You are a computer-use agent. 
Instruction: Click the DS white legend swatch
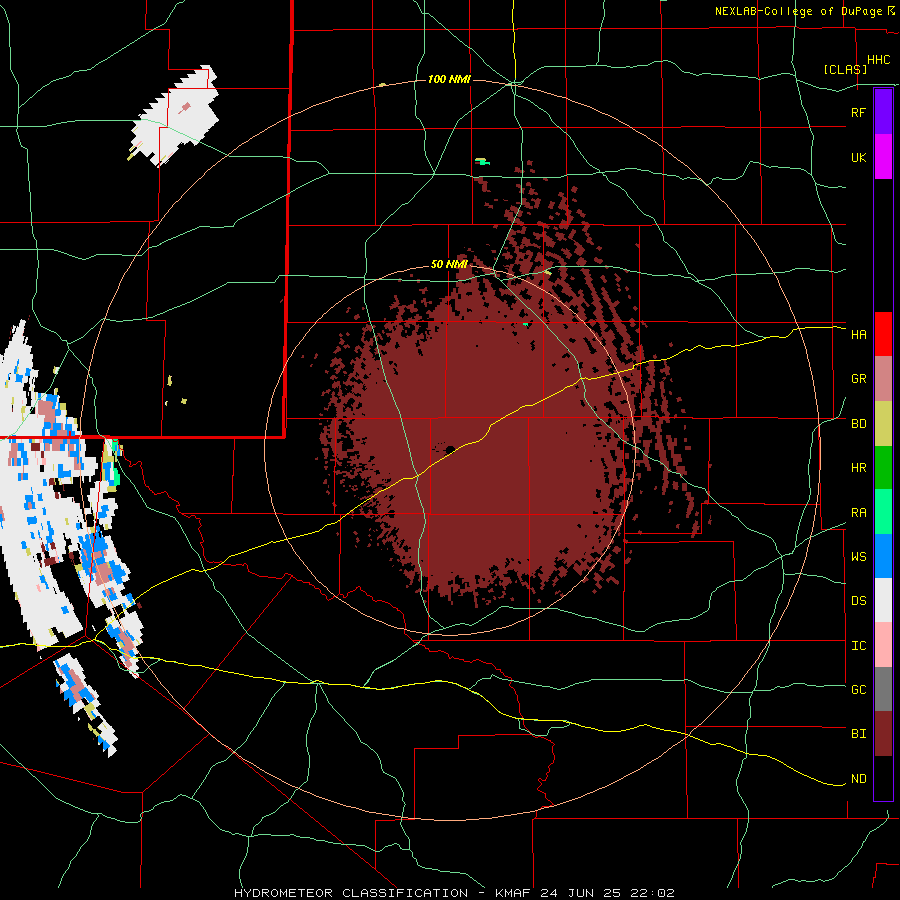click(883, 600)
